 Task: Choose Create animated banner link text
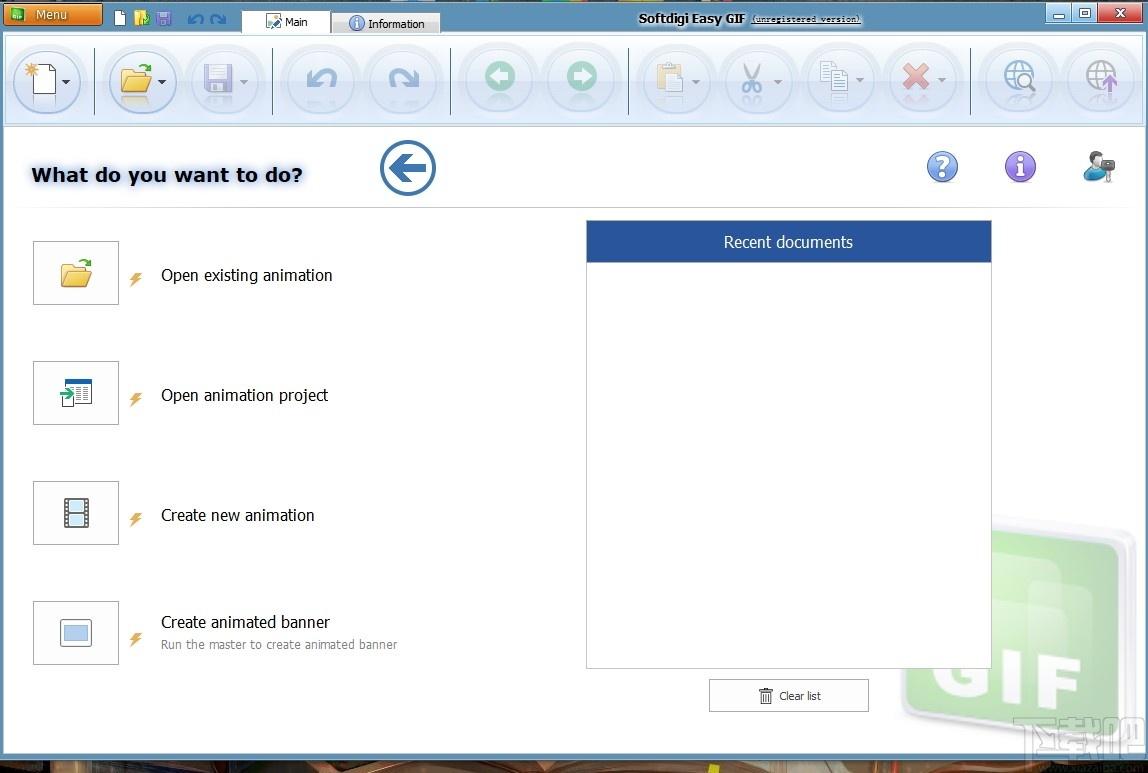coord(245,622)
